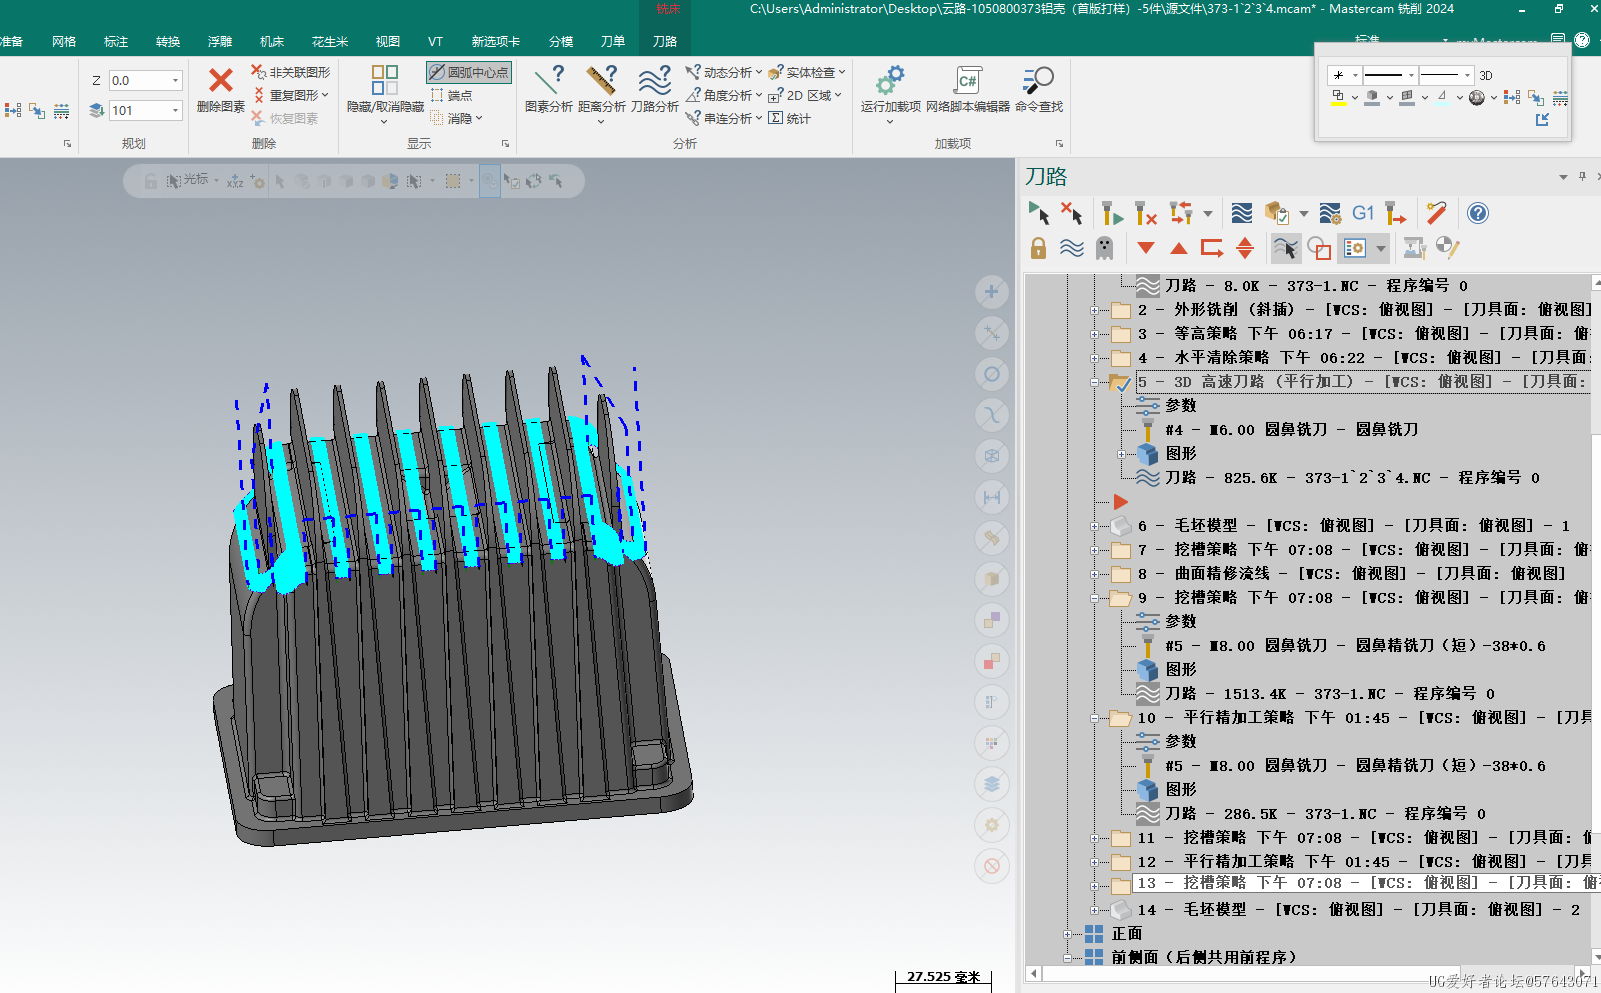
Task: Open the point style dropdown
Action: [1355, 75]
